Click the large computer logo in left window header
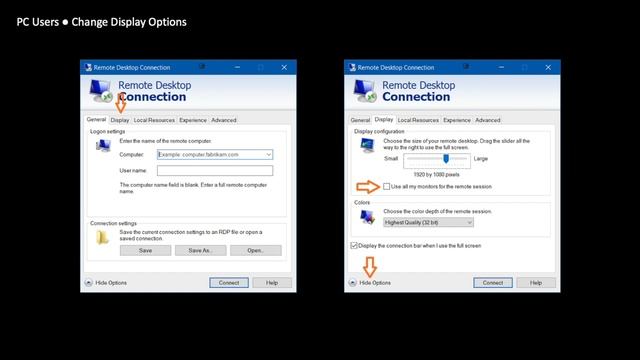The image size is (640, 360). 100,91
